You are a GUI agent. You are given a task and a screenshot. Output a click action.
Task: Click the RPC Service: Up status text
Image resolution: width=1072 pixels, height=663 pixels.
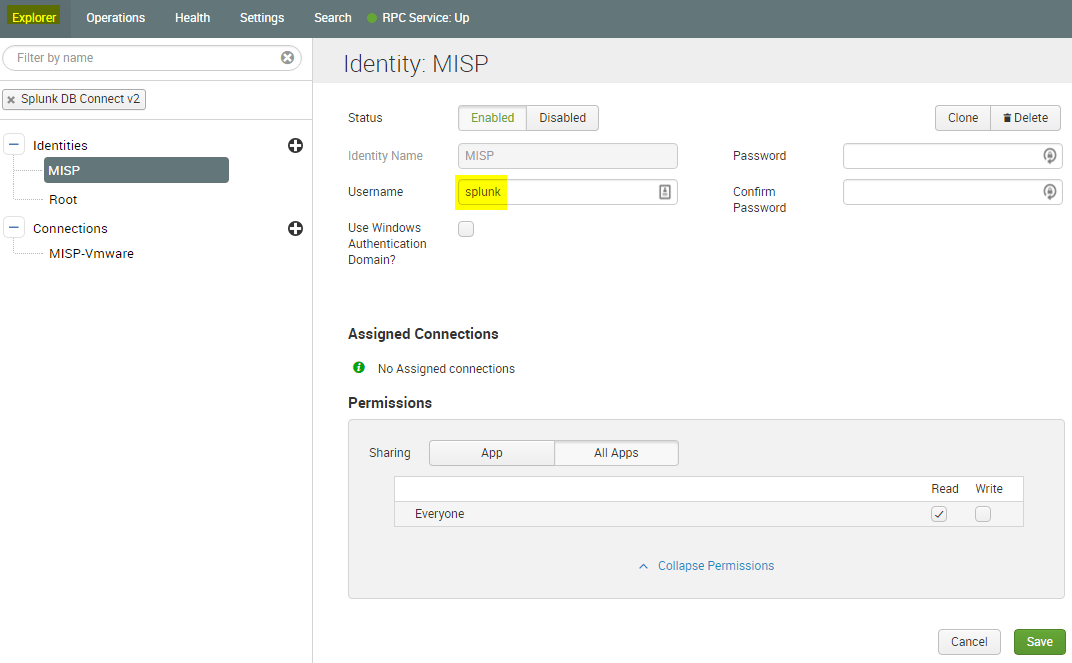425,18
